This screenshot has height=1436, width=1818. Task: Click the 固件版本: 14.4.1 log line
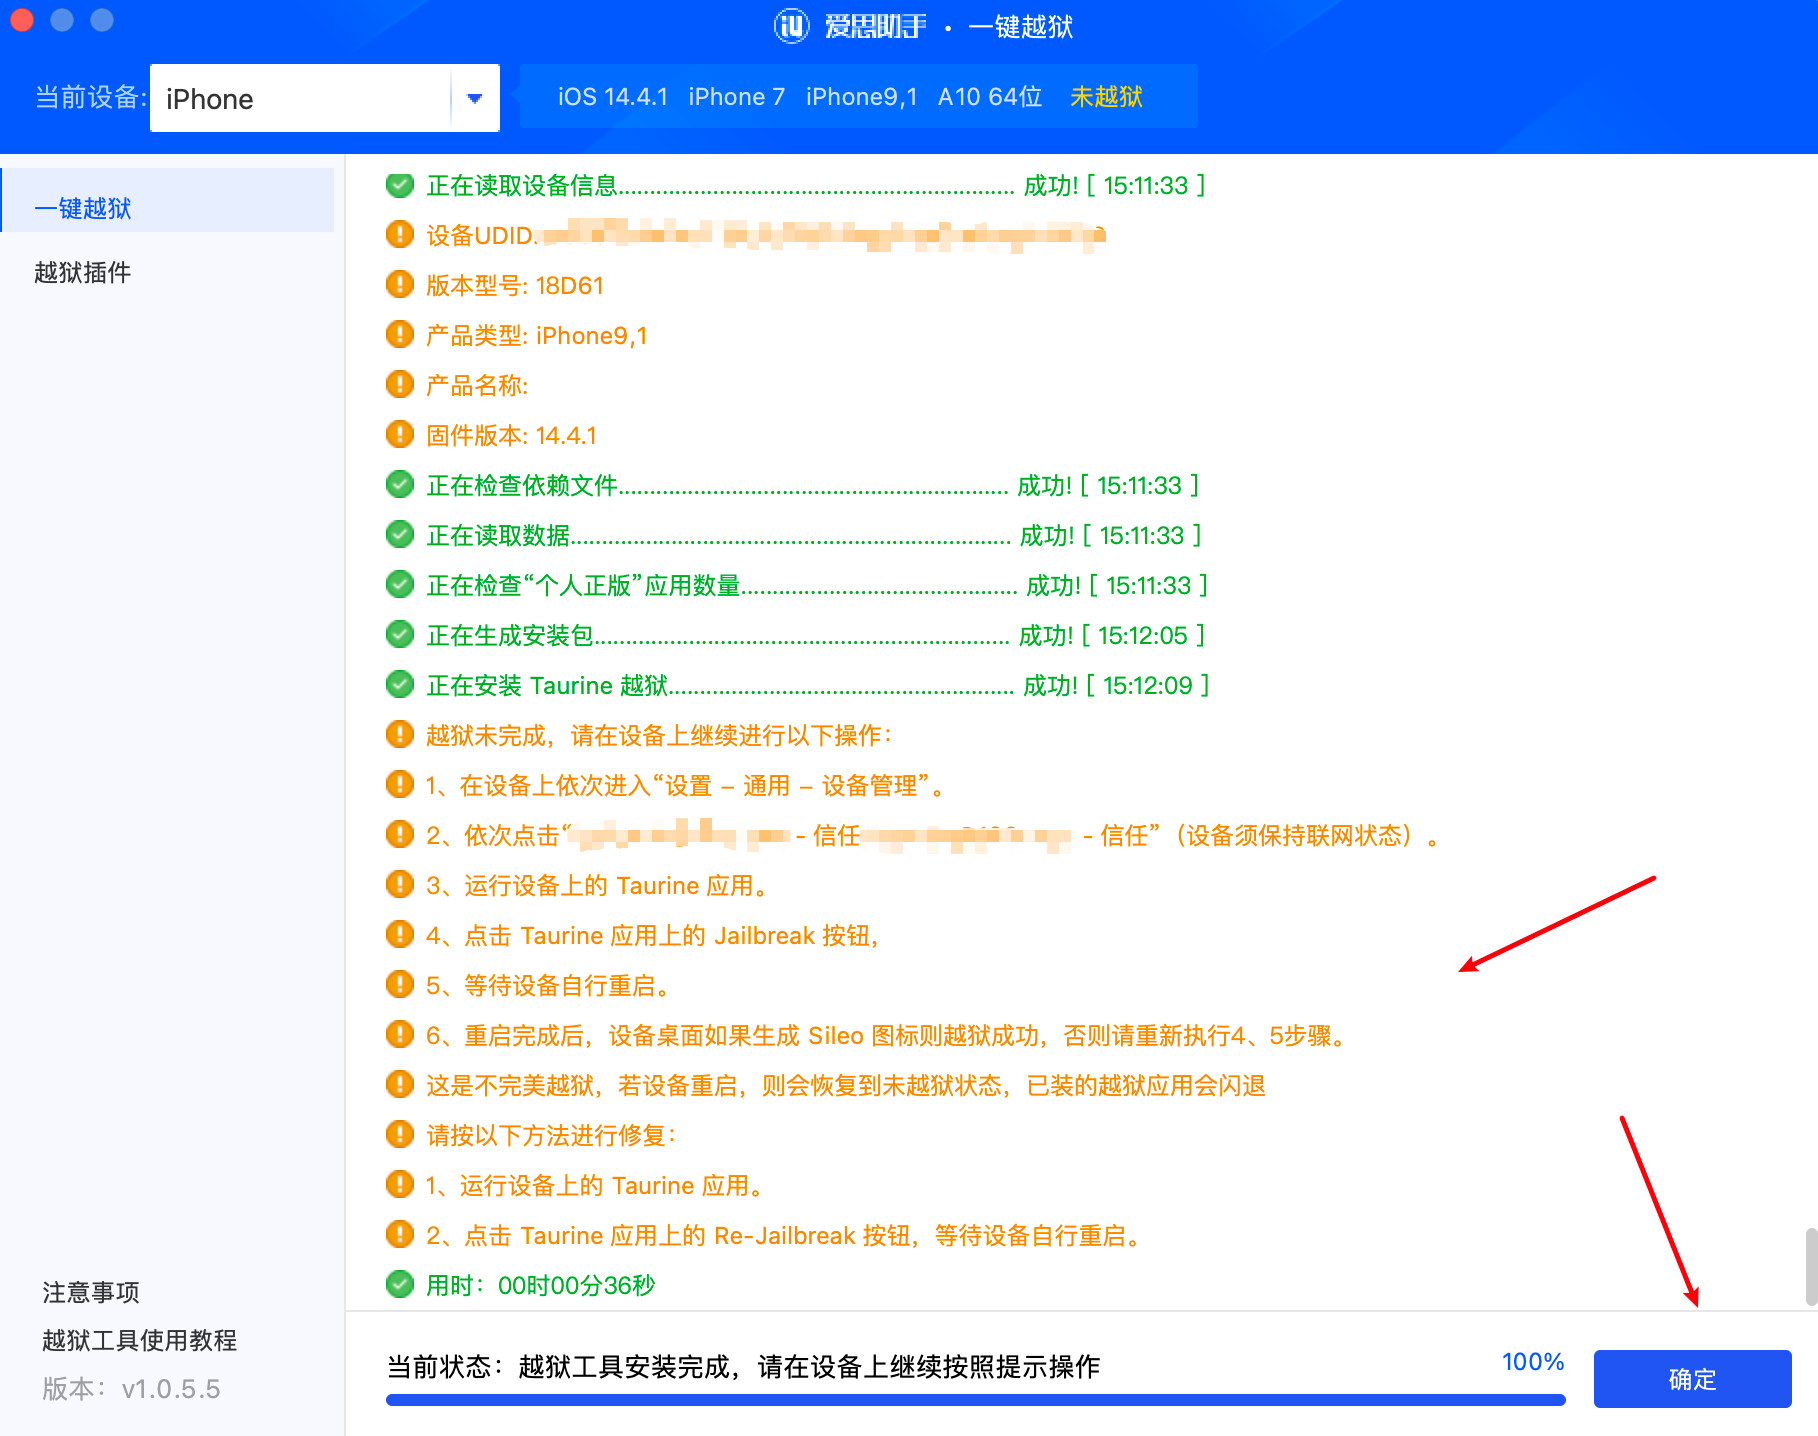point(511,435)
